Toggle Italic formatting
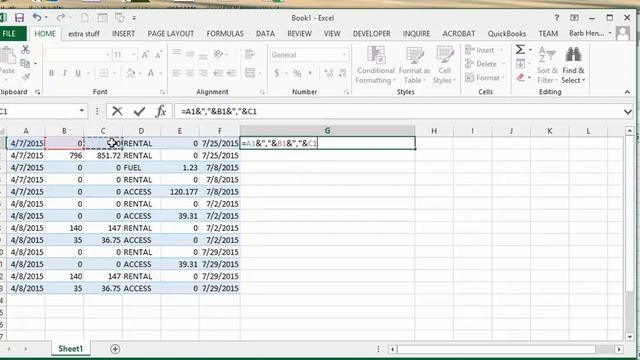Image resolution: width=640 pixels, height=360 pixels. click(x=64, y=73)
